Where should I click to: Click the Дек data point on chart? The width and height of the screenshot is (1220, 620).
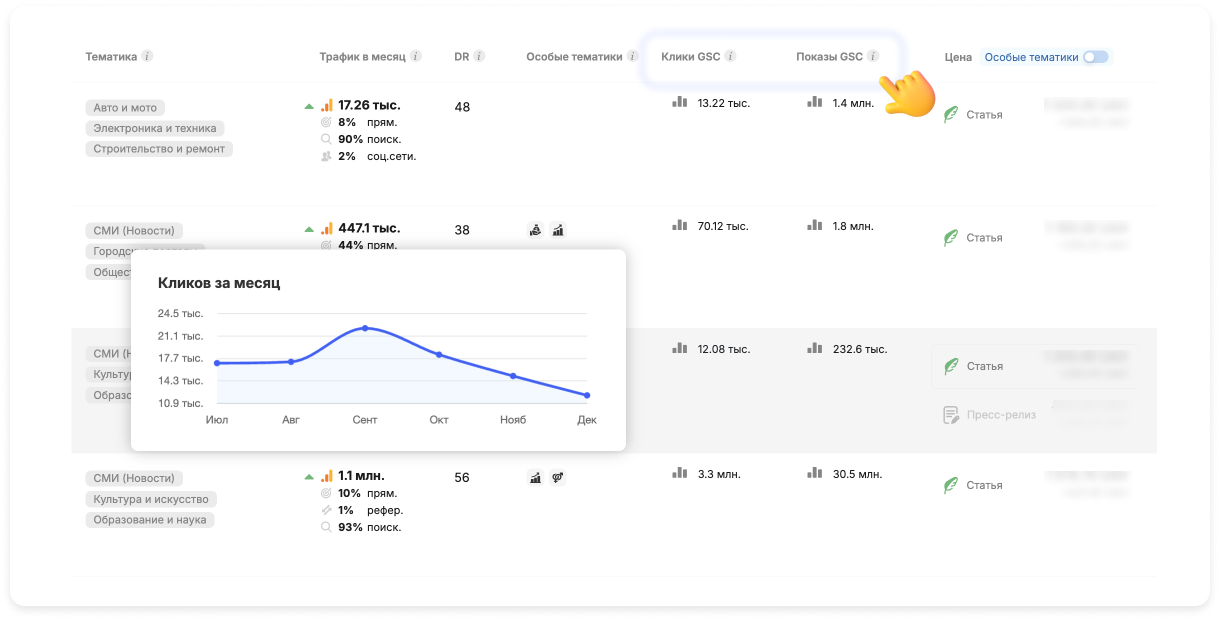(x=587, y=395)
